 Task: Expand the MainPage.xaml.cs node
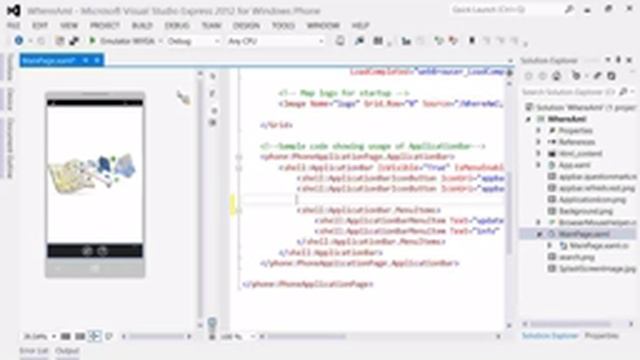(x=550, y=245)
